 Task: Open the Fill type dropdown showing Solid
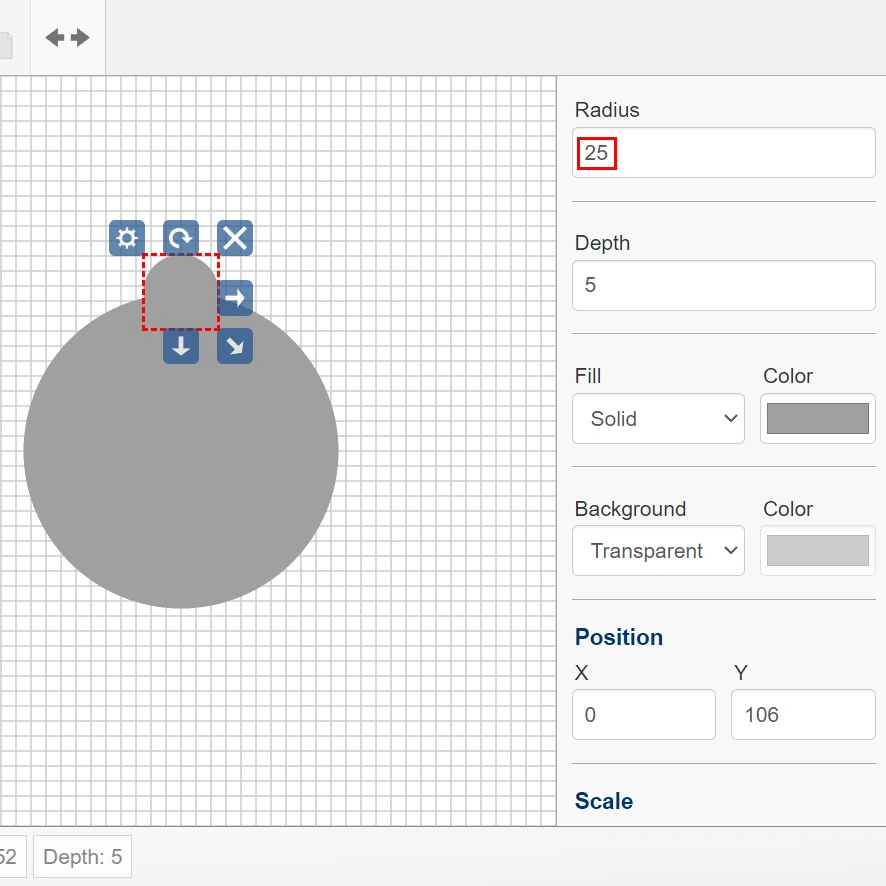pos(658,419)
